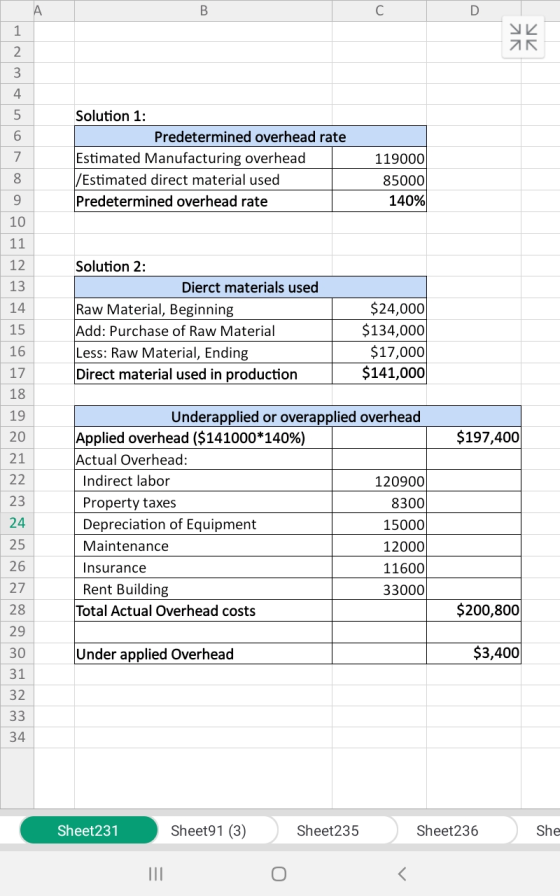Select the $197,400 cell
This screenshot has height=896, width=560.
pos(474,438)
